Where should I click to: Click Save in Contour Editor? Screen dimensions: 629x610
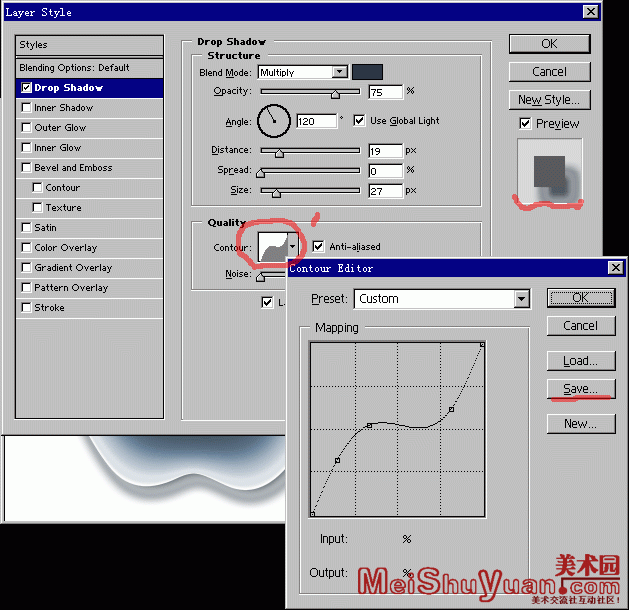click(580, 389)
